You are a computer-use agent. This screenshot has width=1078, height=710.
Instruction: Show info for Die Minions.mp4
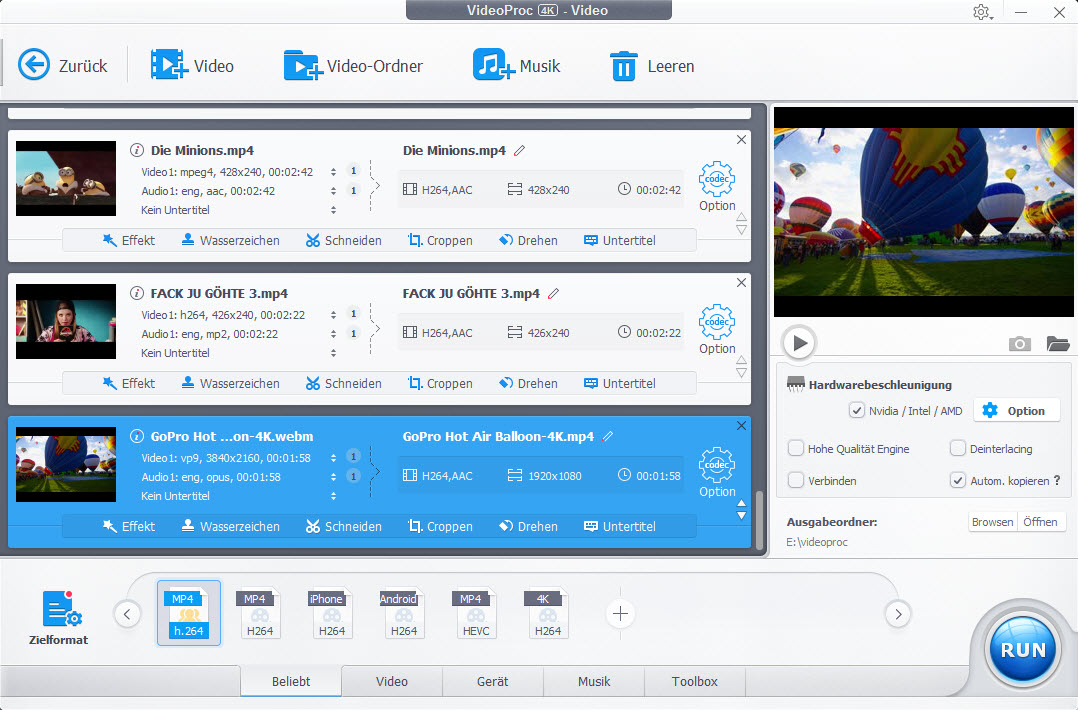(137, 150)
